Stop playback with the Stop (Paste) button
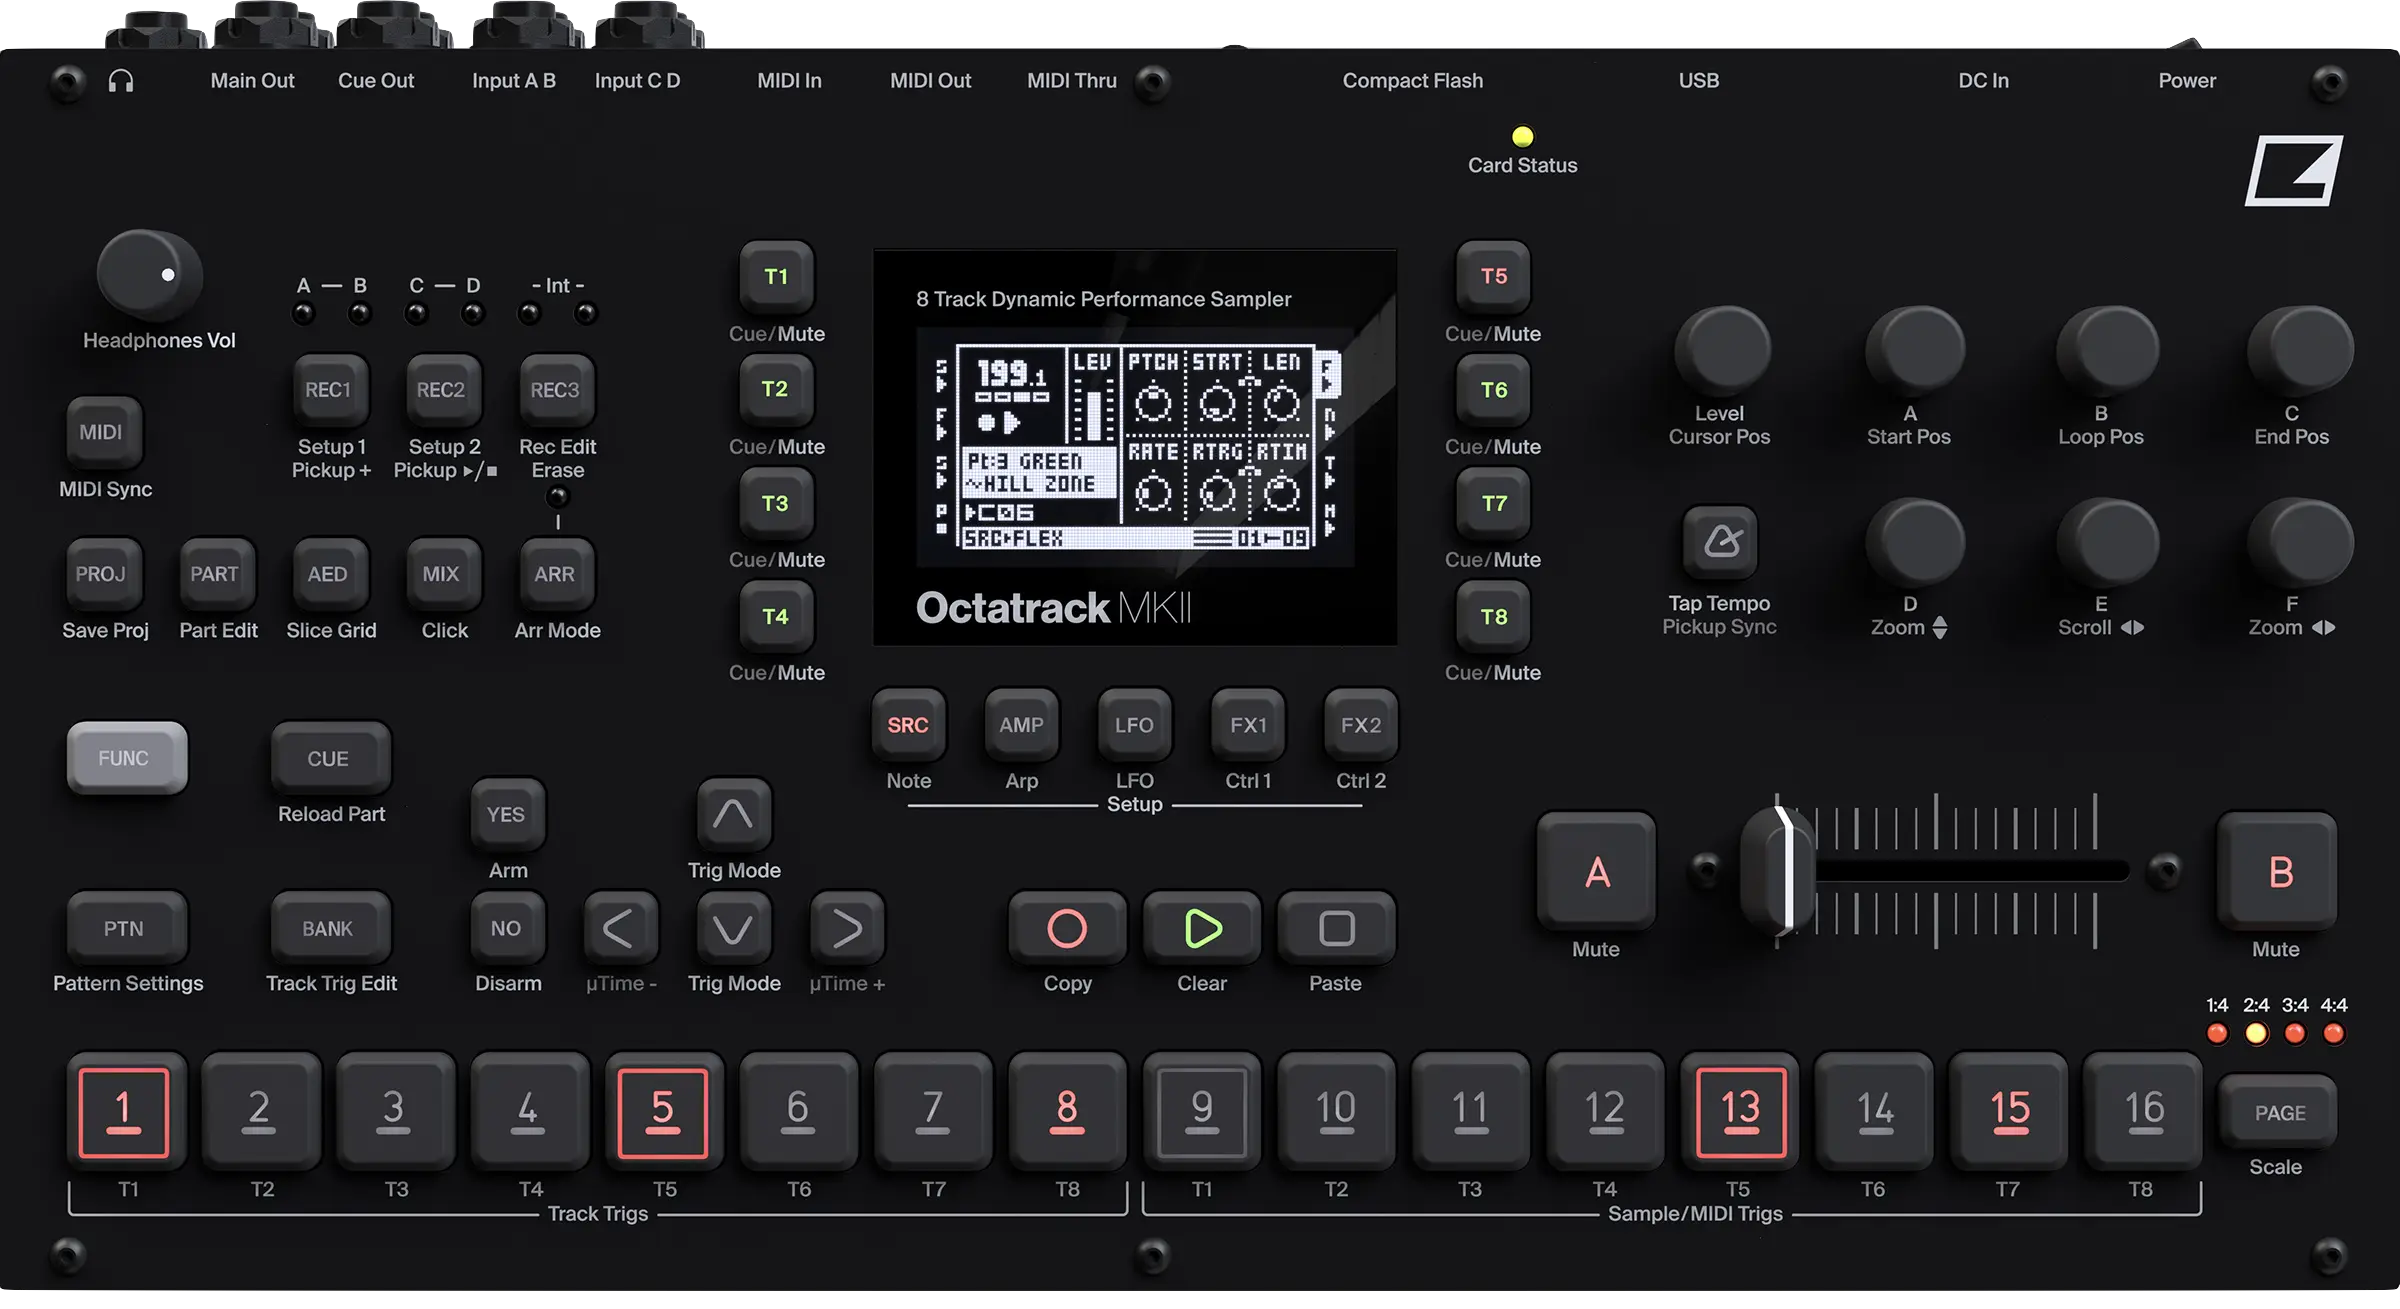2400x1309 pixels. tap(1336, 928)
